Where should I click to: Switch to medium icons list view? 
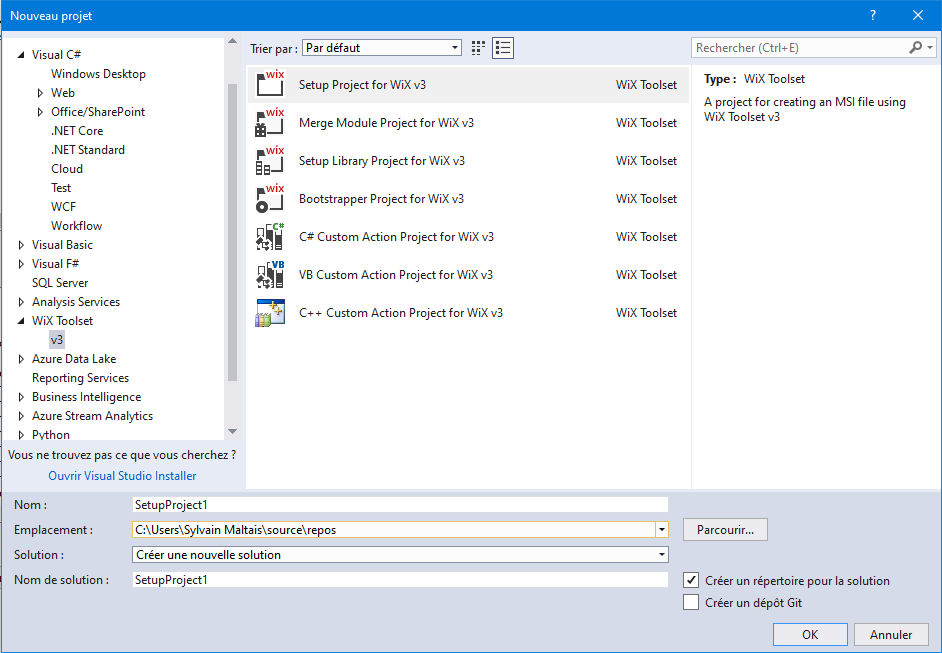(x=502, y=48)
